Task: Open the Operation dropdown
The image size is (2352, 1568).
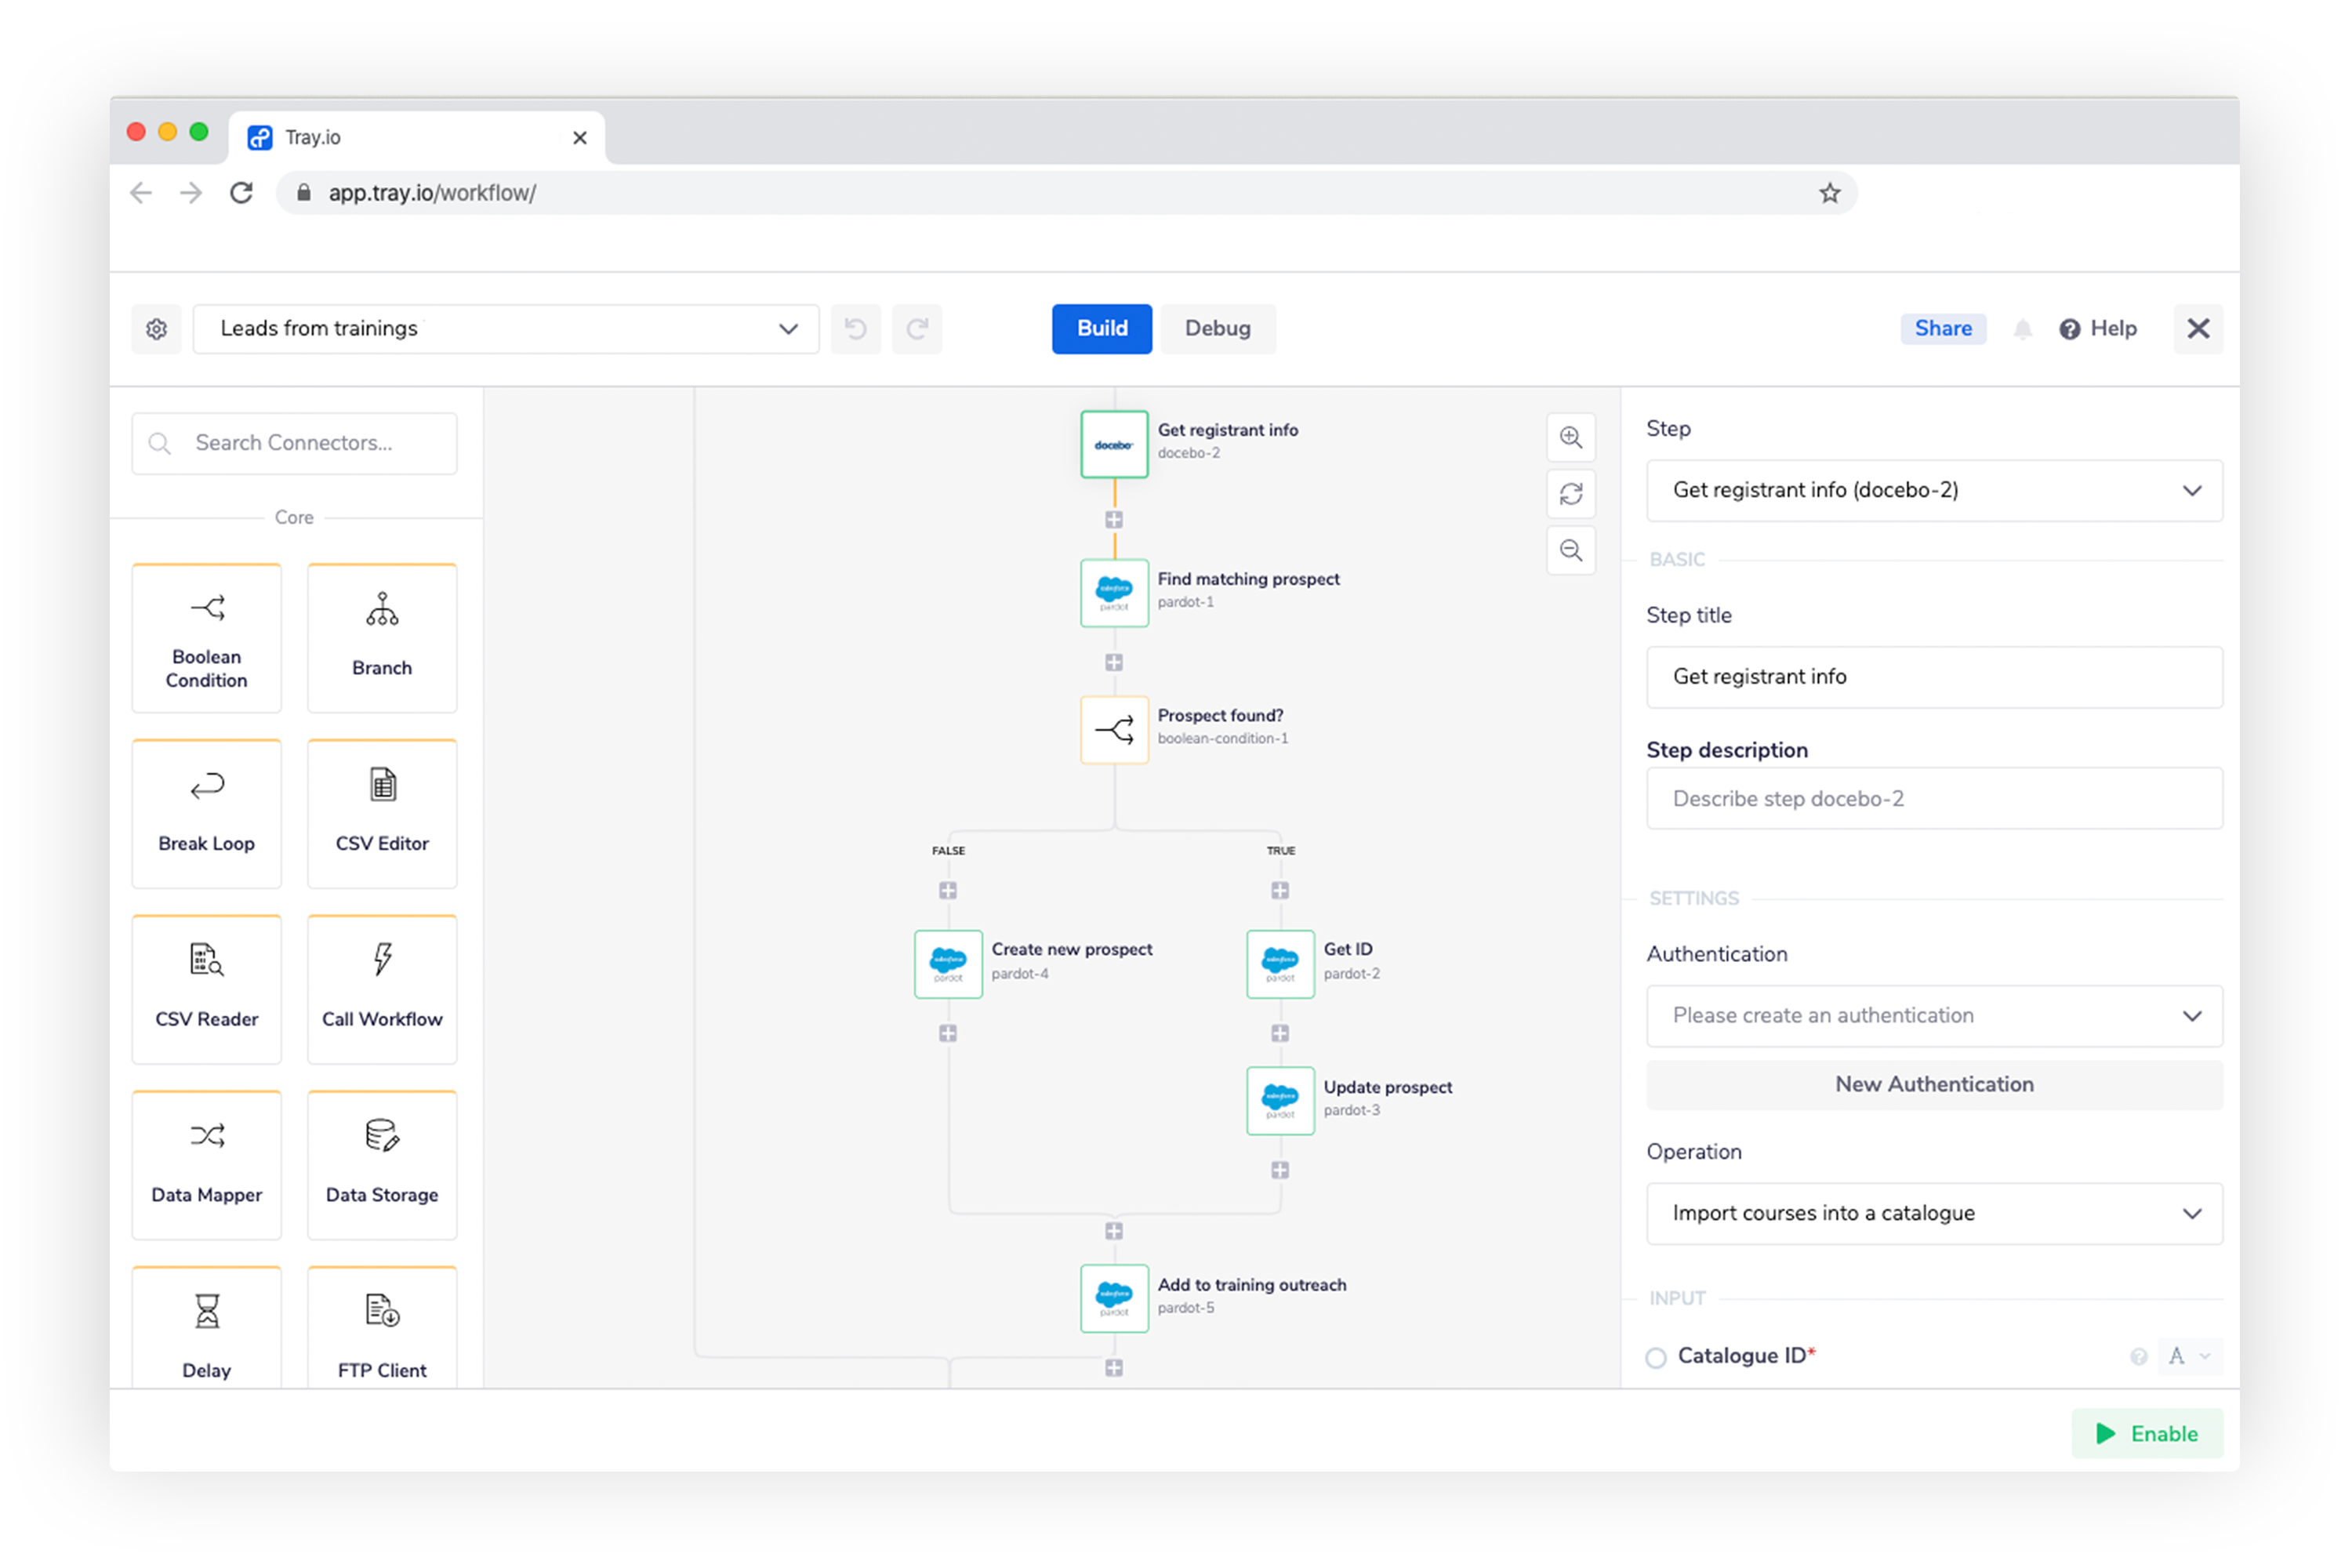Action: coord(1933,1213)
